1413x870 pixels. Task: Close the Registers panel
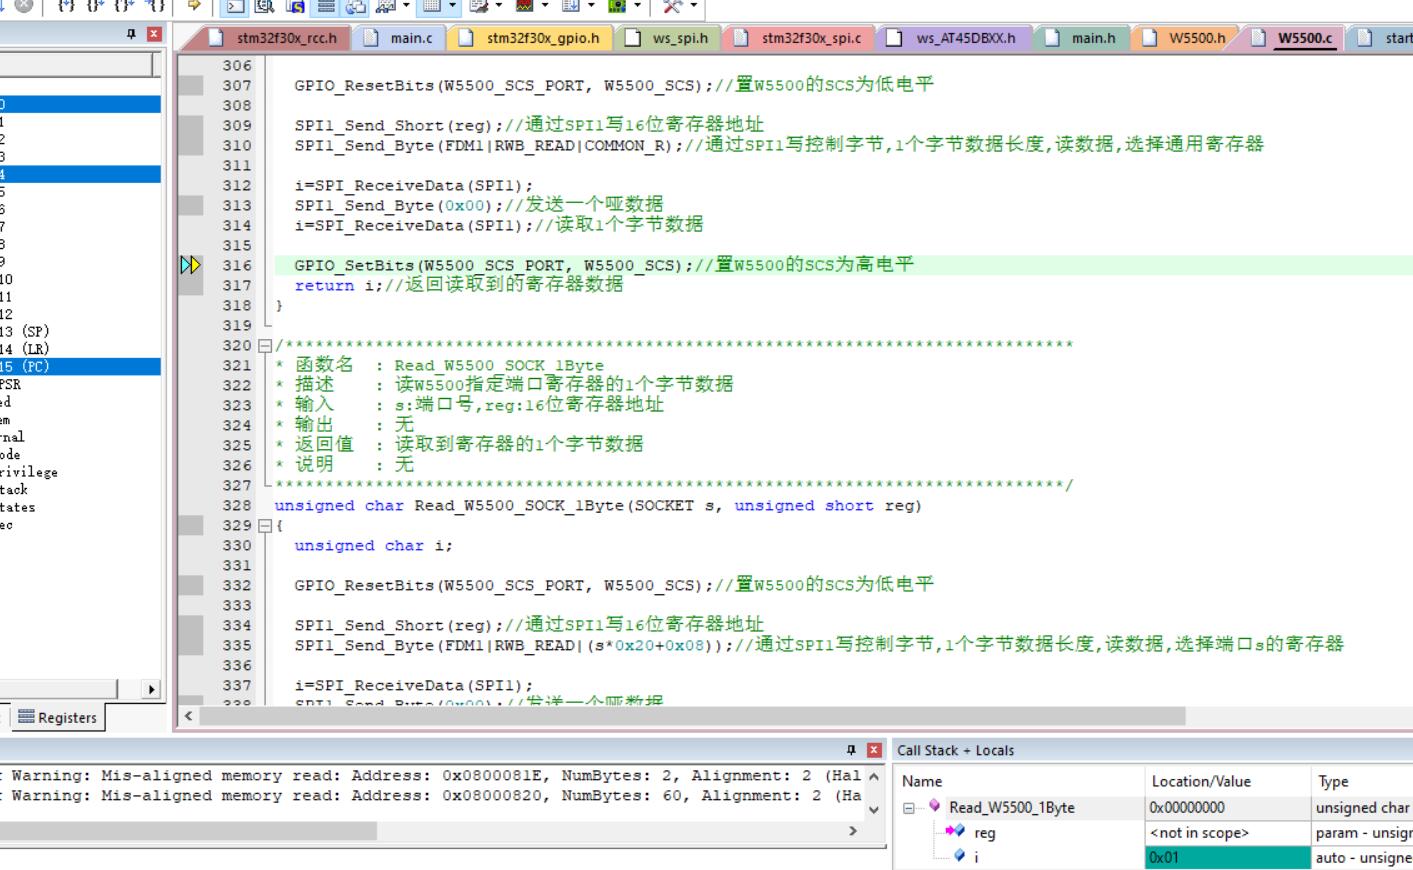point(154,34)
